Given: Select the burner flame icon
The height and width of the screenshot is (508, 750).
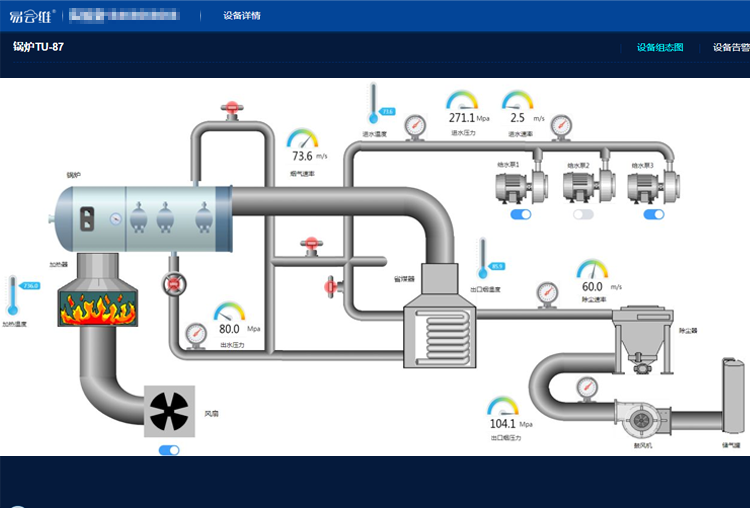Looking at the screenshot, I should (98, 306).
